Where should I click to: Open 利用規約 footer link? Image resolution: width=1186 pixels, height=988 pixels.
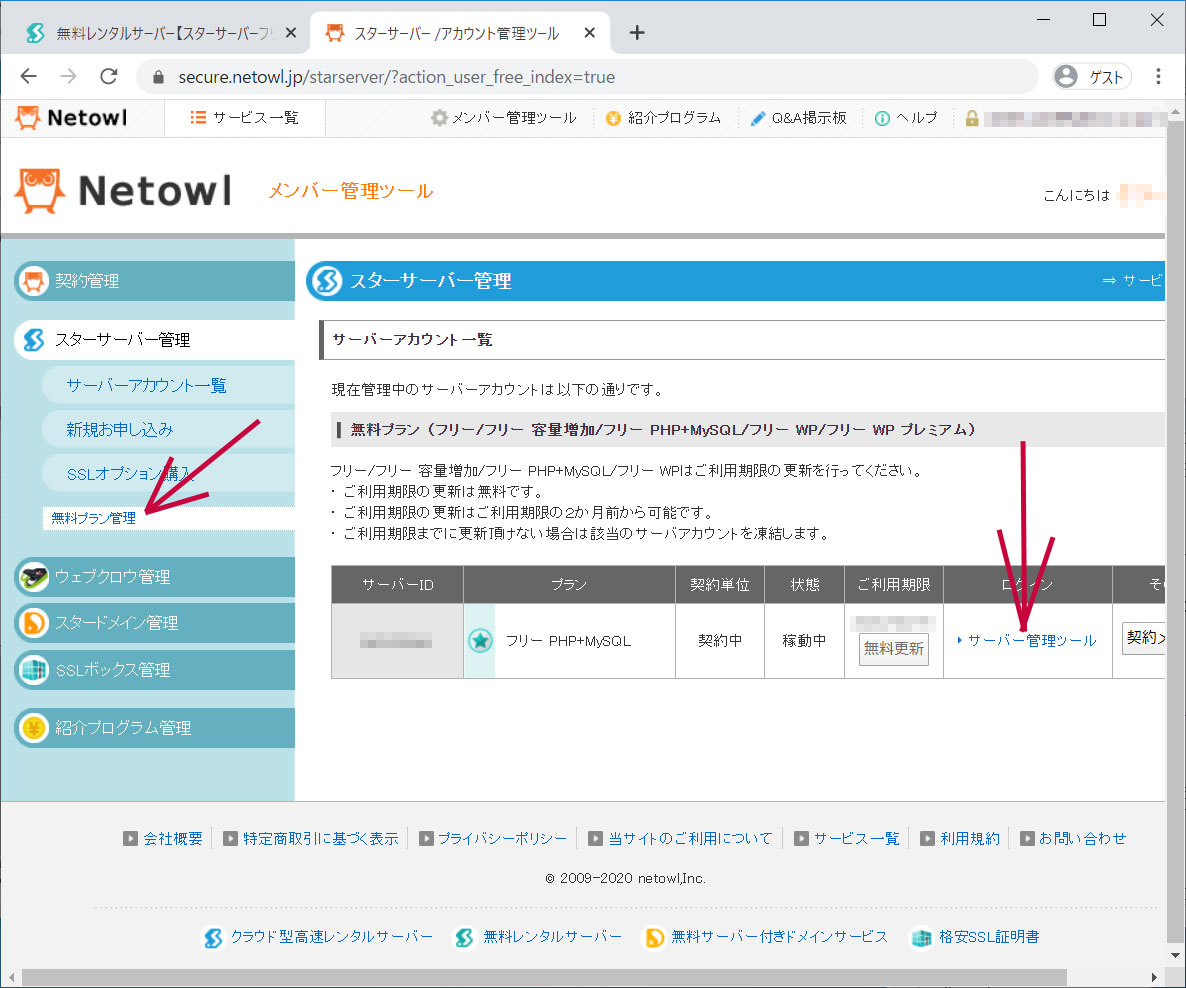click(970, 838)
